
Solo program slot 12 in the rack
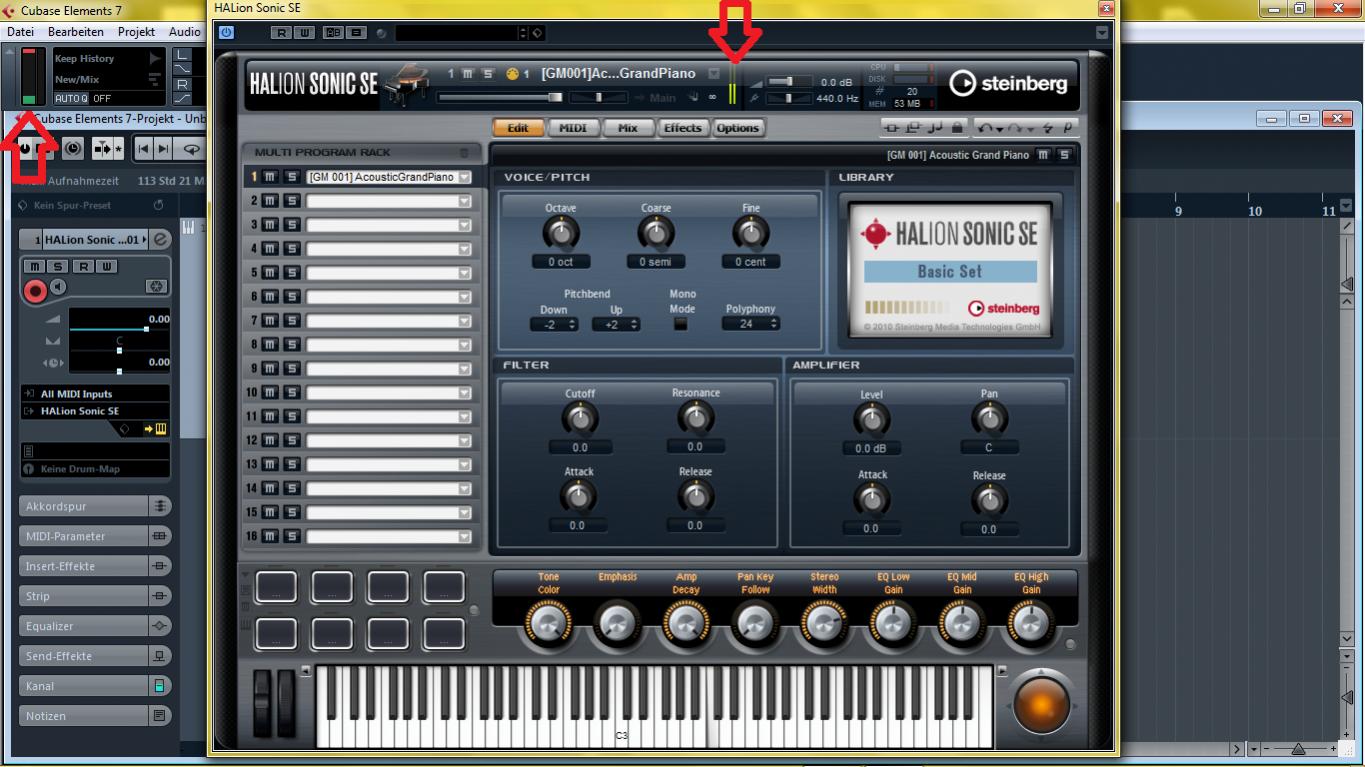click(x=291, y=441)
